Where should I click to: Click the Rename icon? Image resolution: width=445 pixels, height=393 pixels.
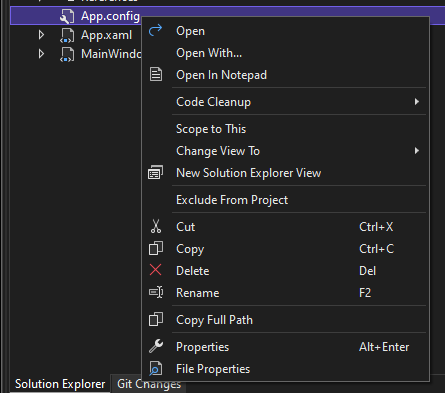156,292
